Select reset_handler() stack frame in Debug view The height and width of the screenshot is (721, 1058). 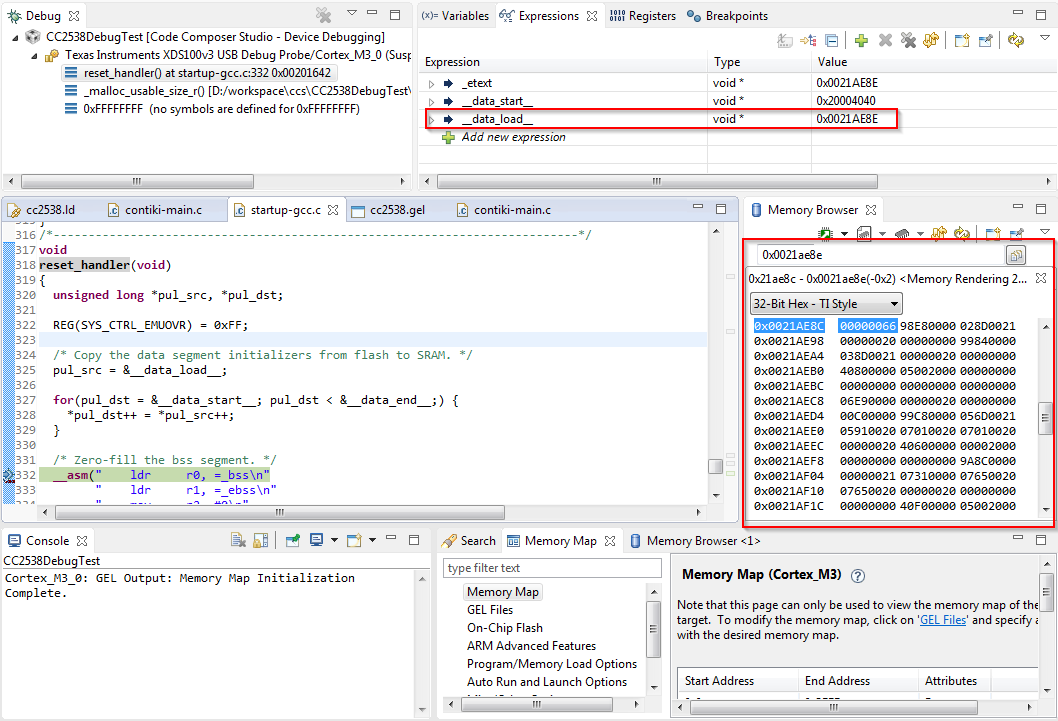(198, 73)
